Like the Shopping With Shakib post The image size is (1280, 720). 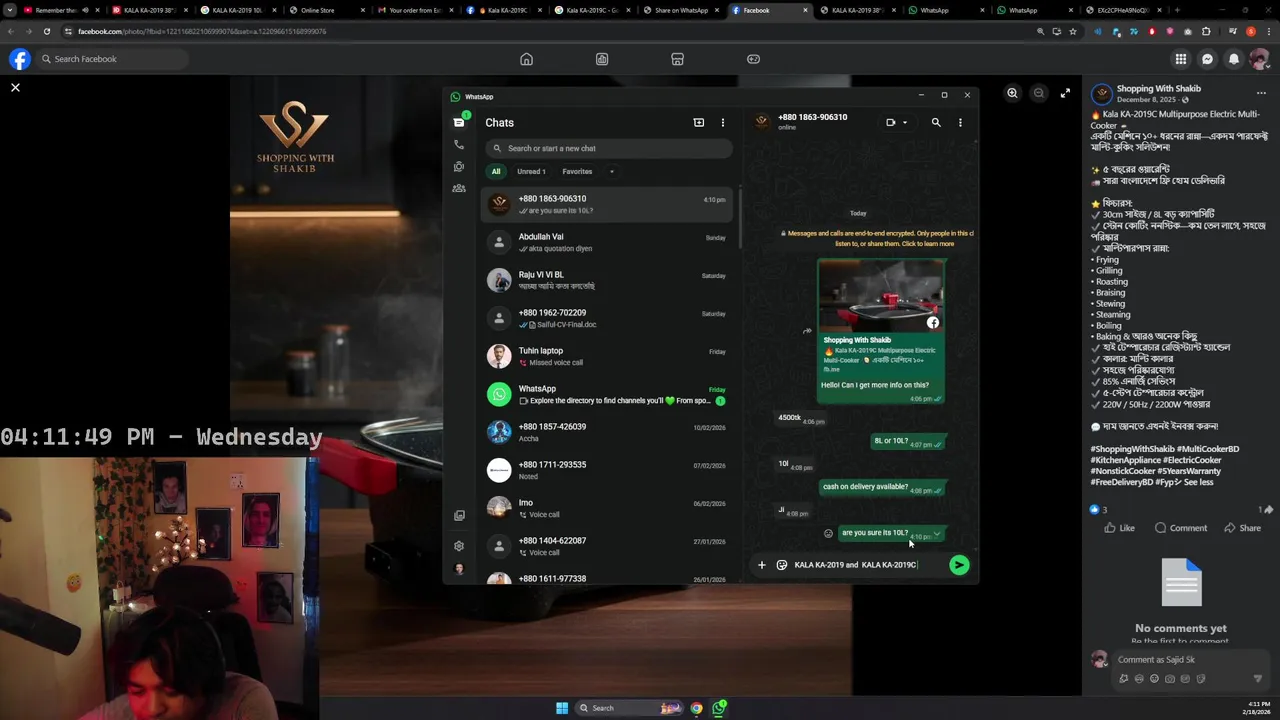1118,528
